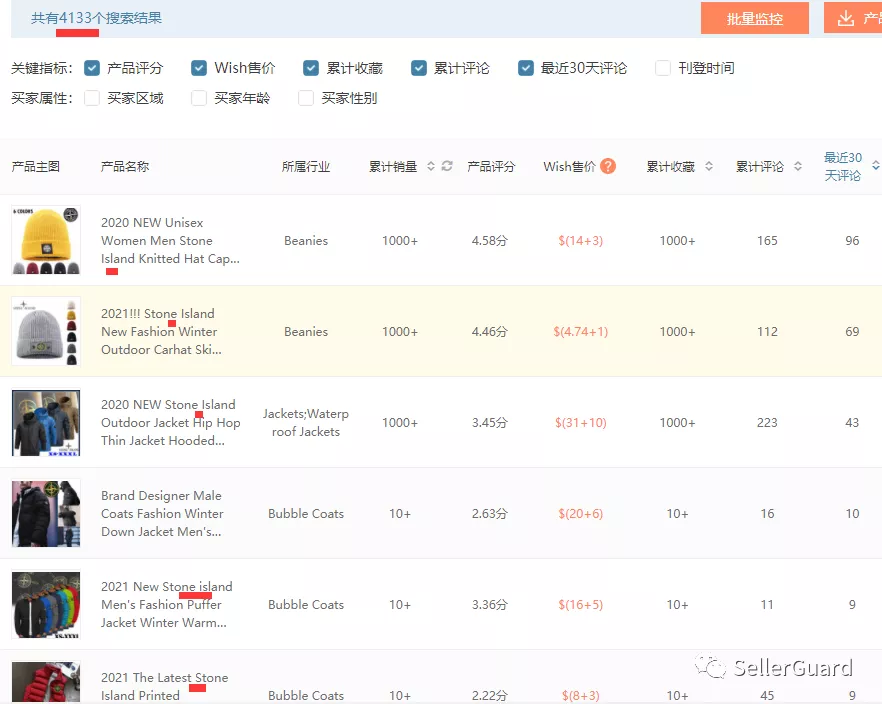Click the 产品名称 column header
Viewport: 882px width, 704px height.
[x=125, y=166]
